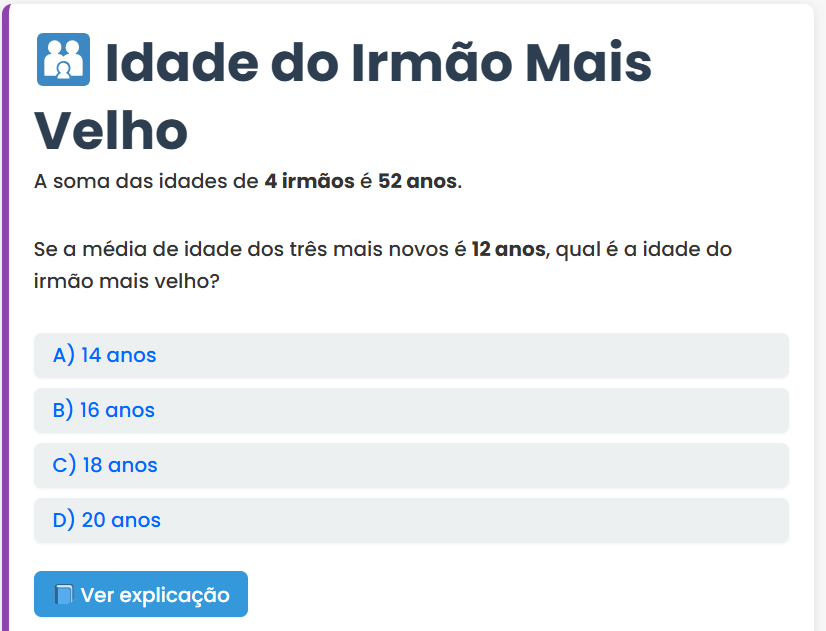Select answer option A) 14 anos

tap(411, 355)
